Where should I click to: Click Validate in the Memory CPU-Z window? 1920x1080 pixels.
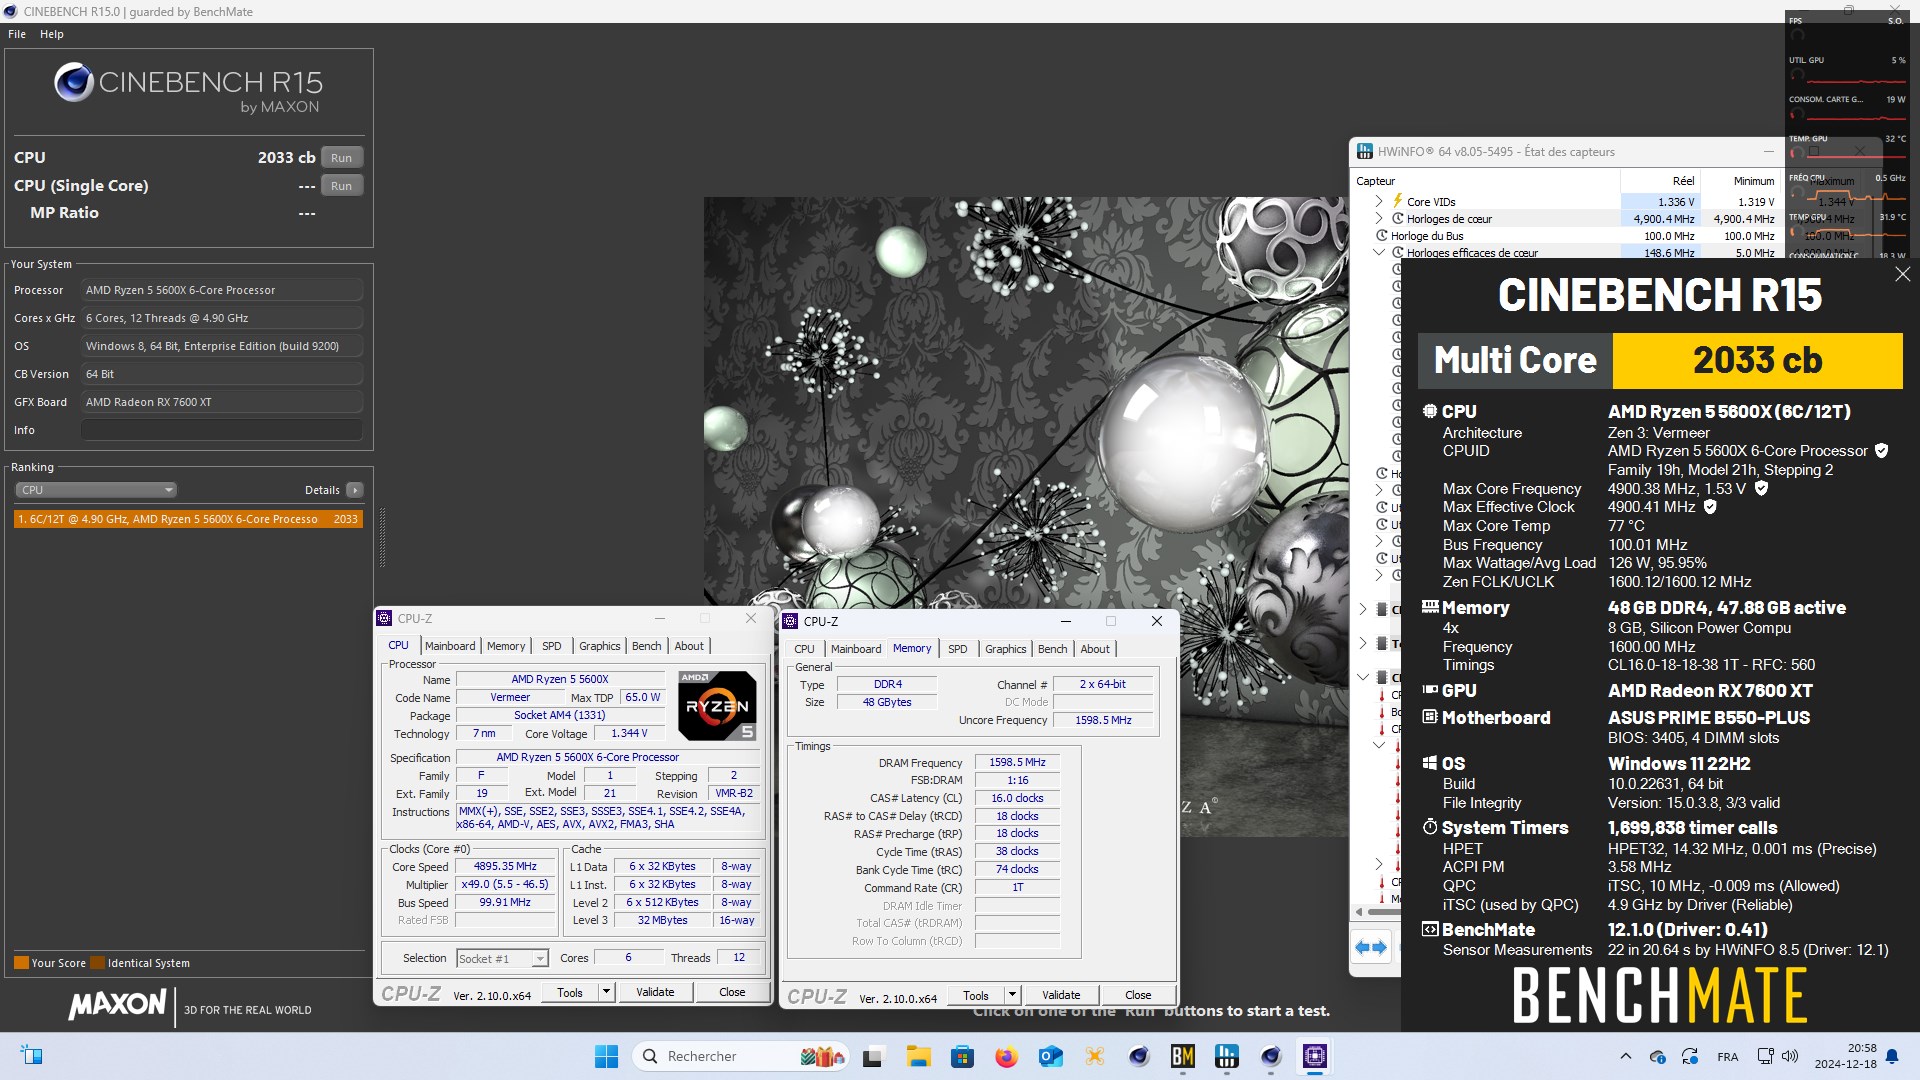pos(1061,995)
